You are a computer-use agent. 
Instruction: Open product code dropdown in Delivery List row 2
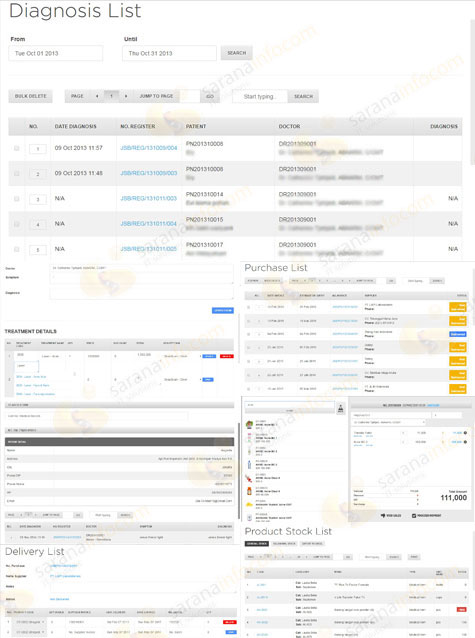tap(30, 632)
